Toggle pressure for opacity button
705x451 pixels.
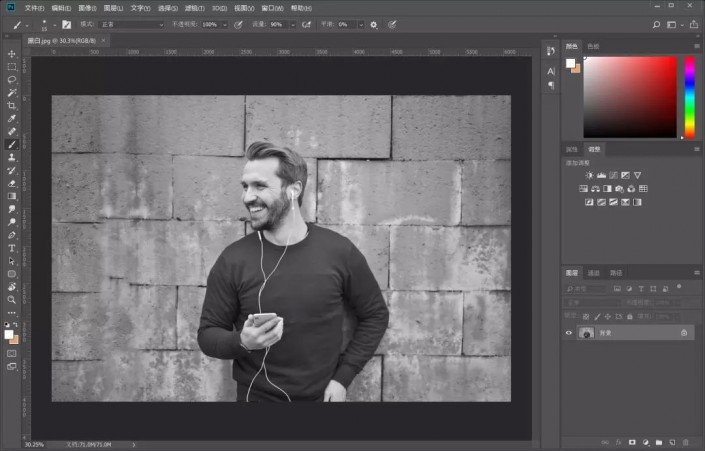pyautogui.click(x=239, y=23)
